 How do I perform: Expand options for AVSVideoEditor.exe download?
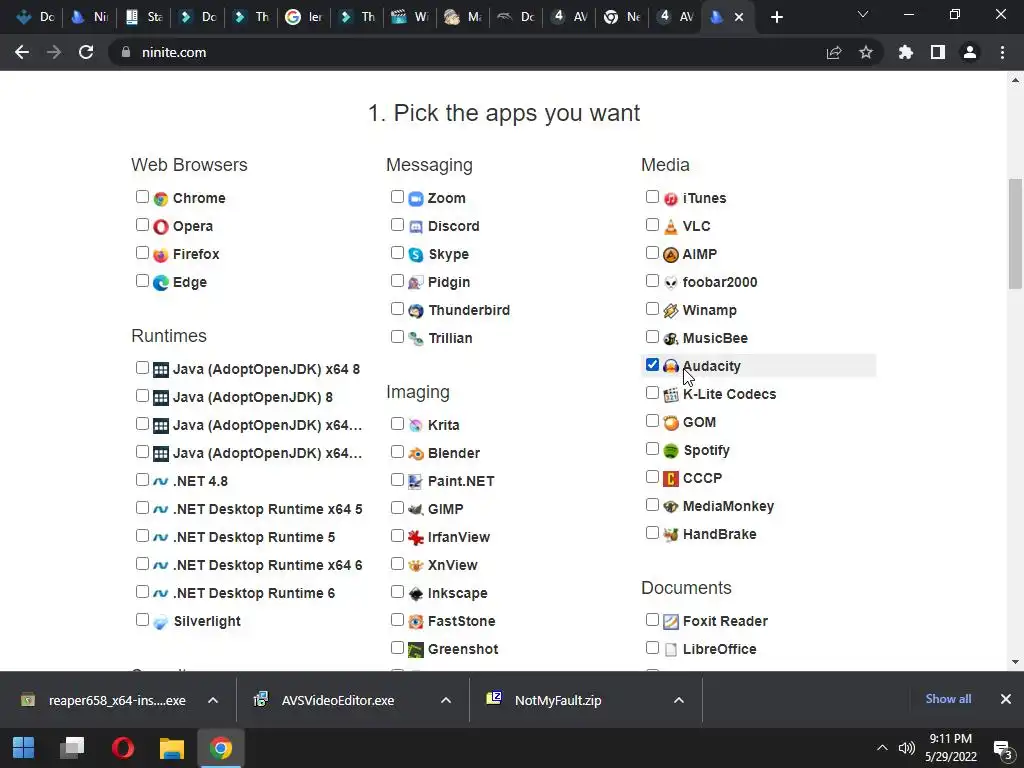point(446,700)
